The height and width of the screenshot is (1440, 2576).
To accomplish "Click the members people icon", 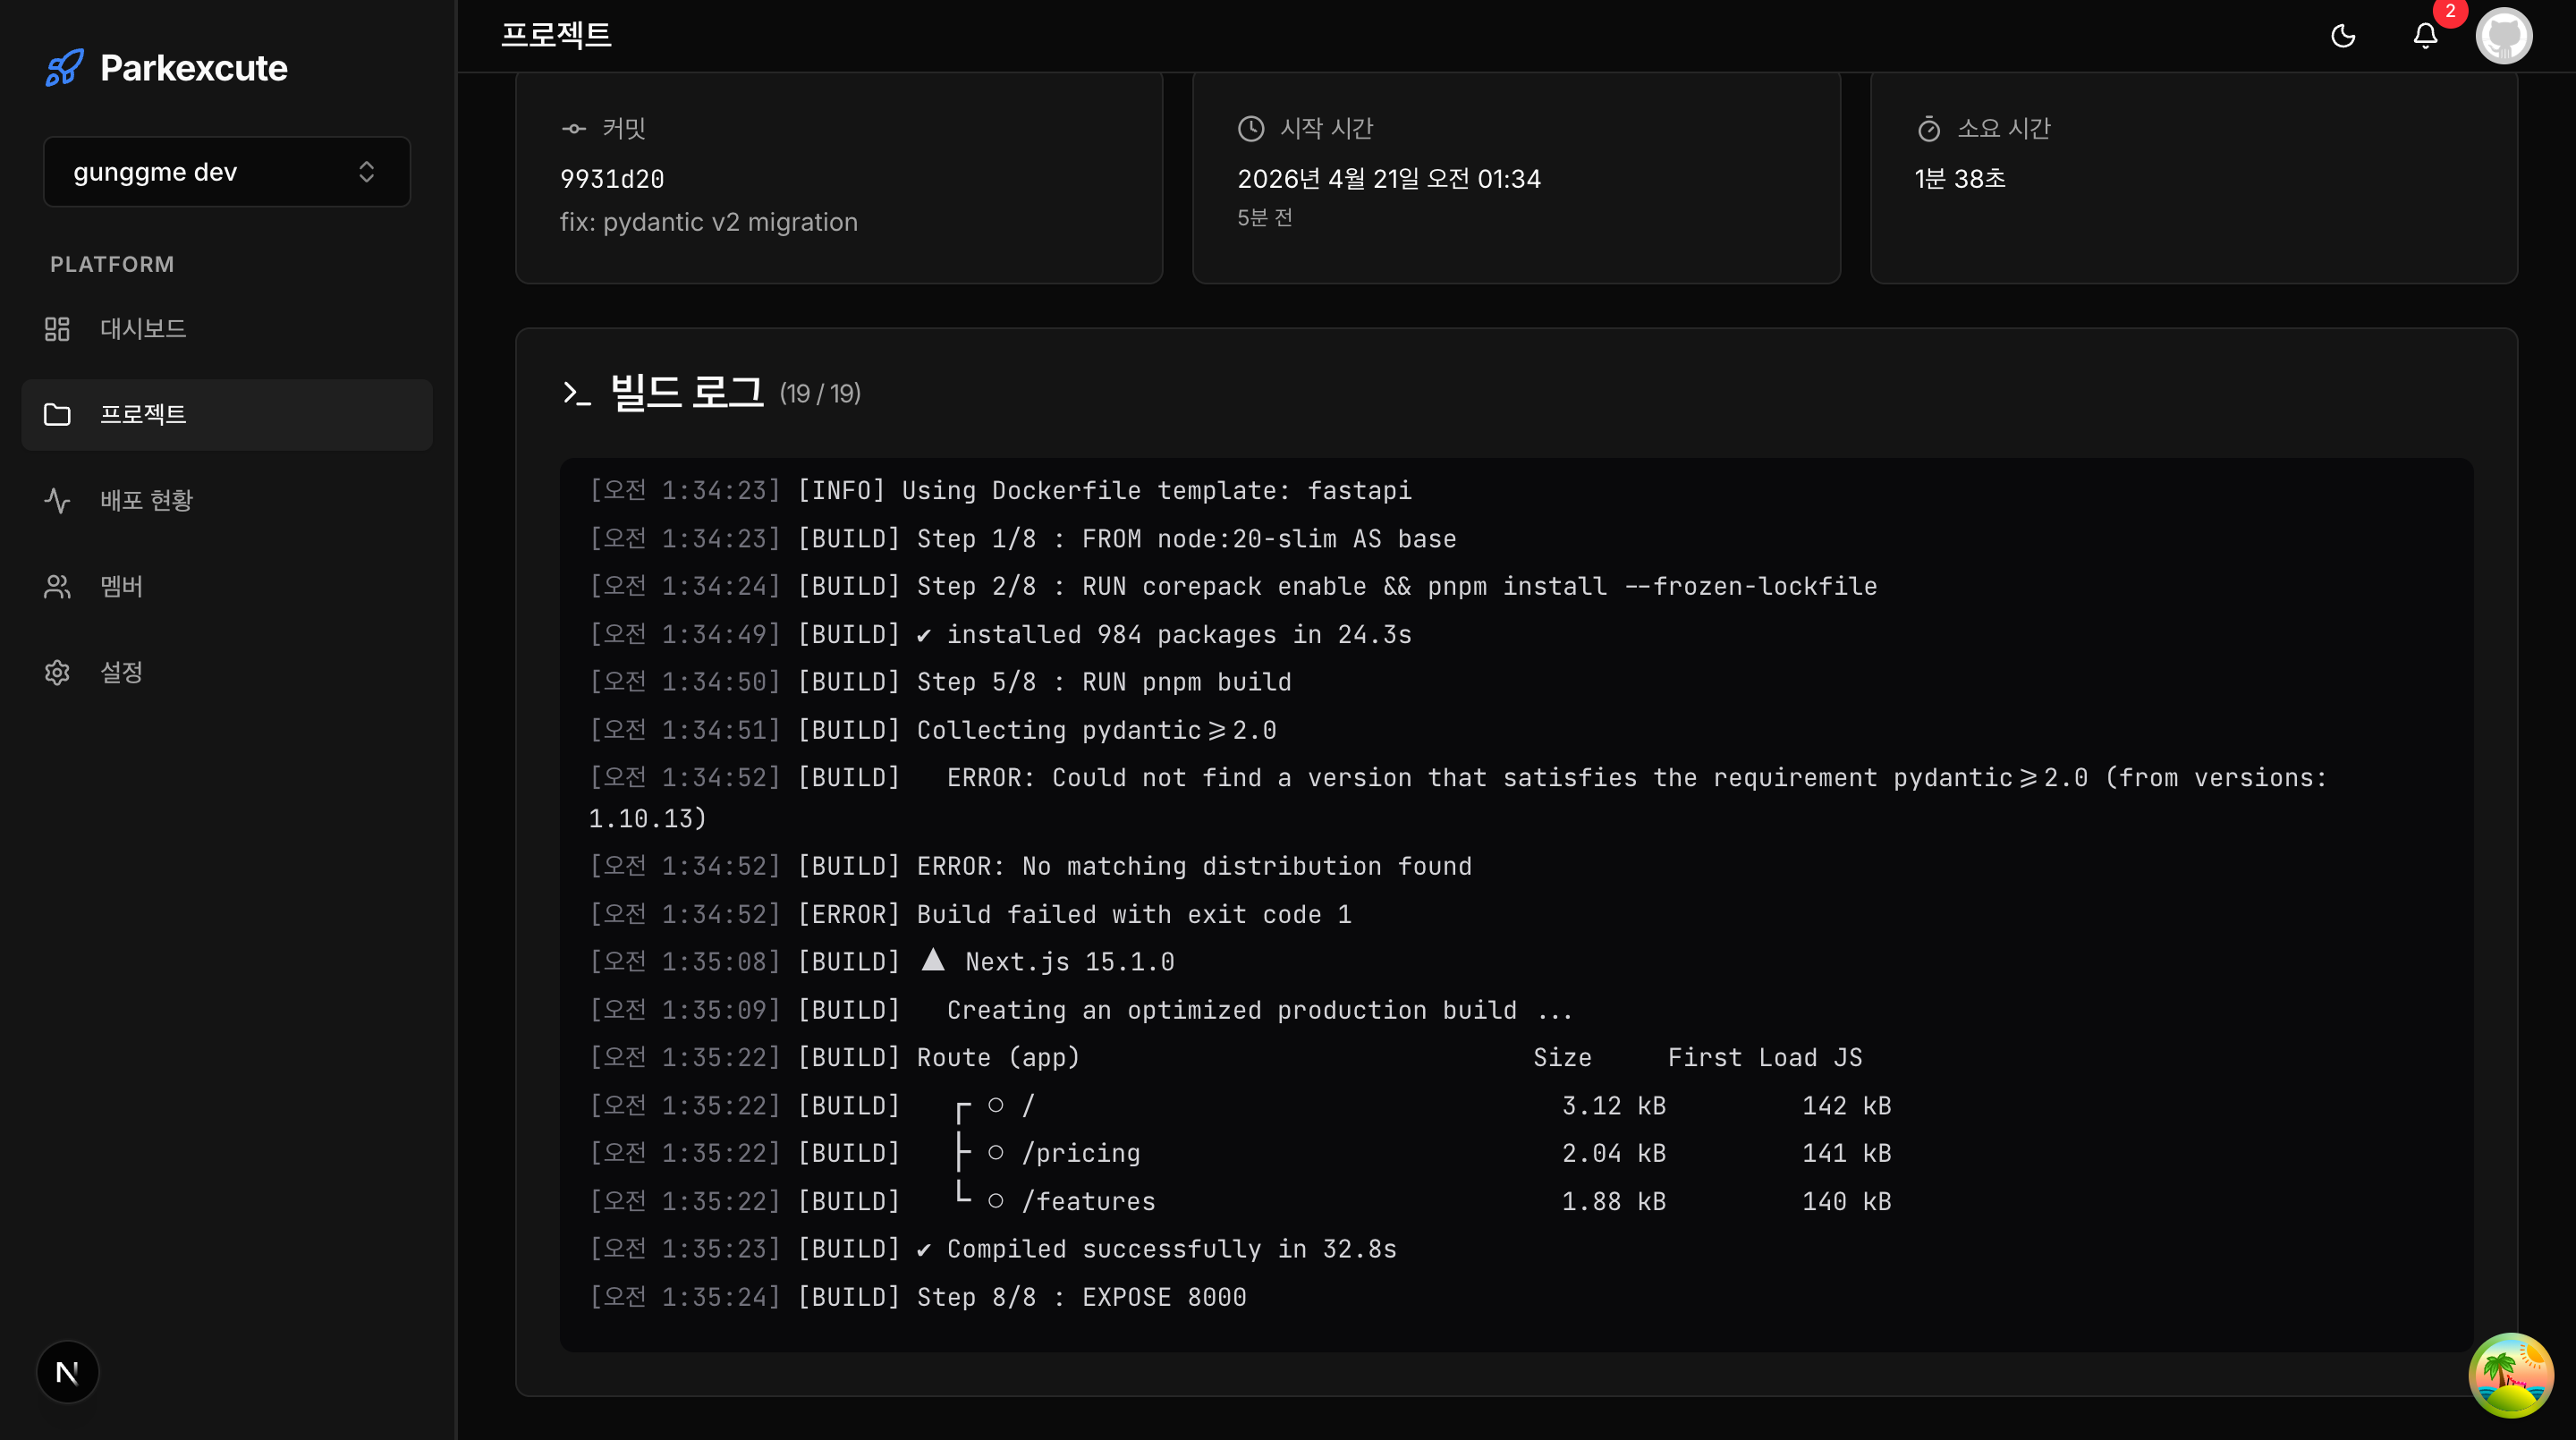I will tap(57, 586).
